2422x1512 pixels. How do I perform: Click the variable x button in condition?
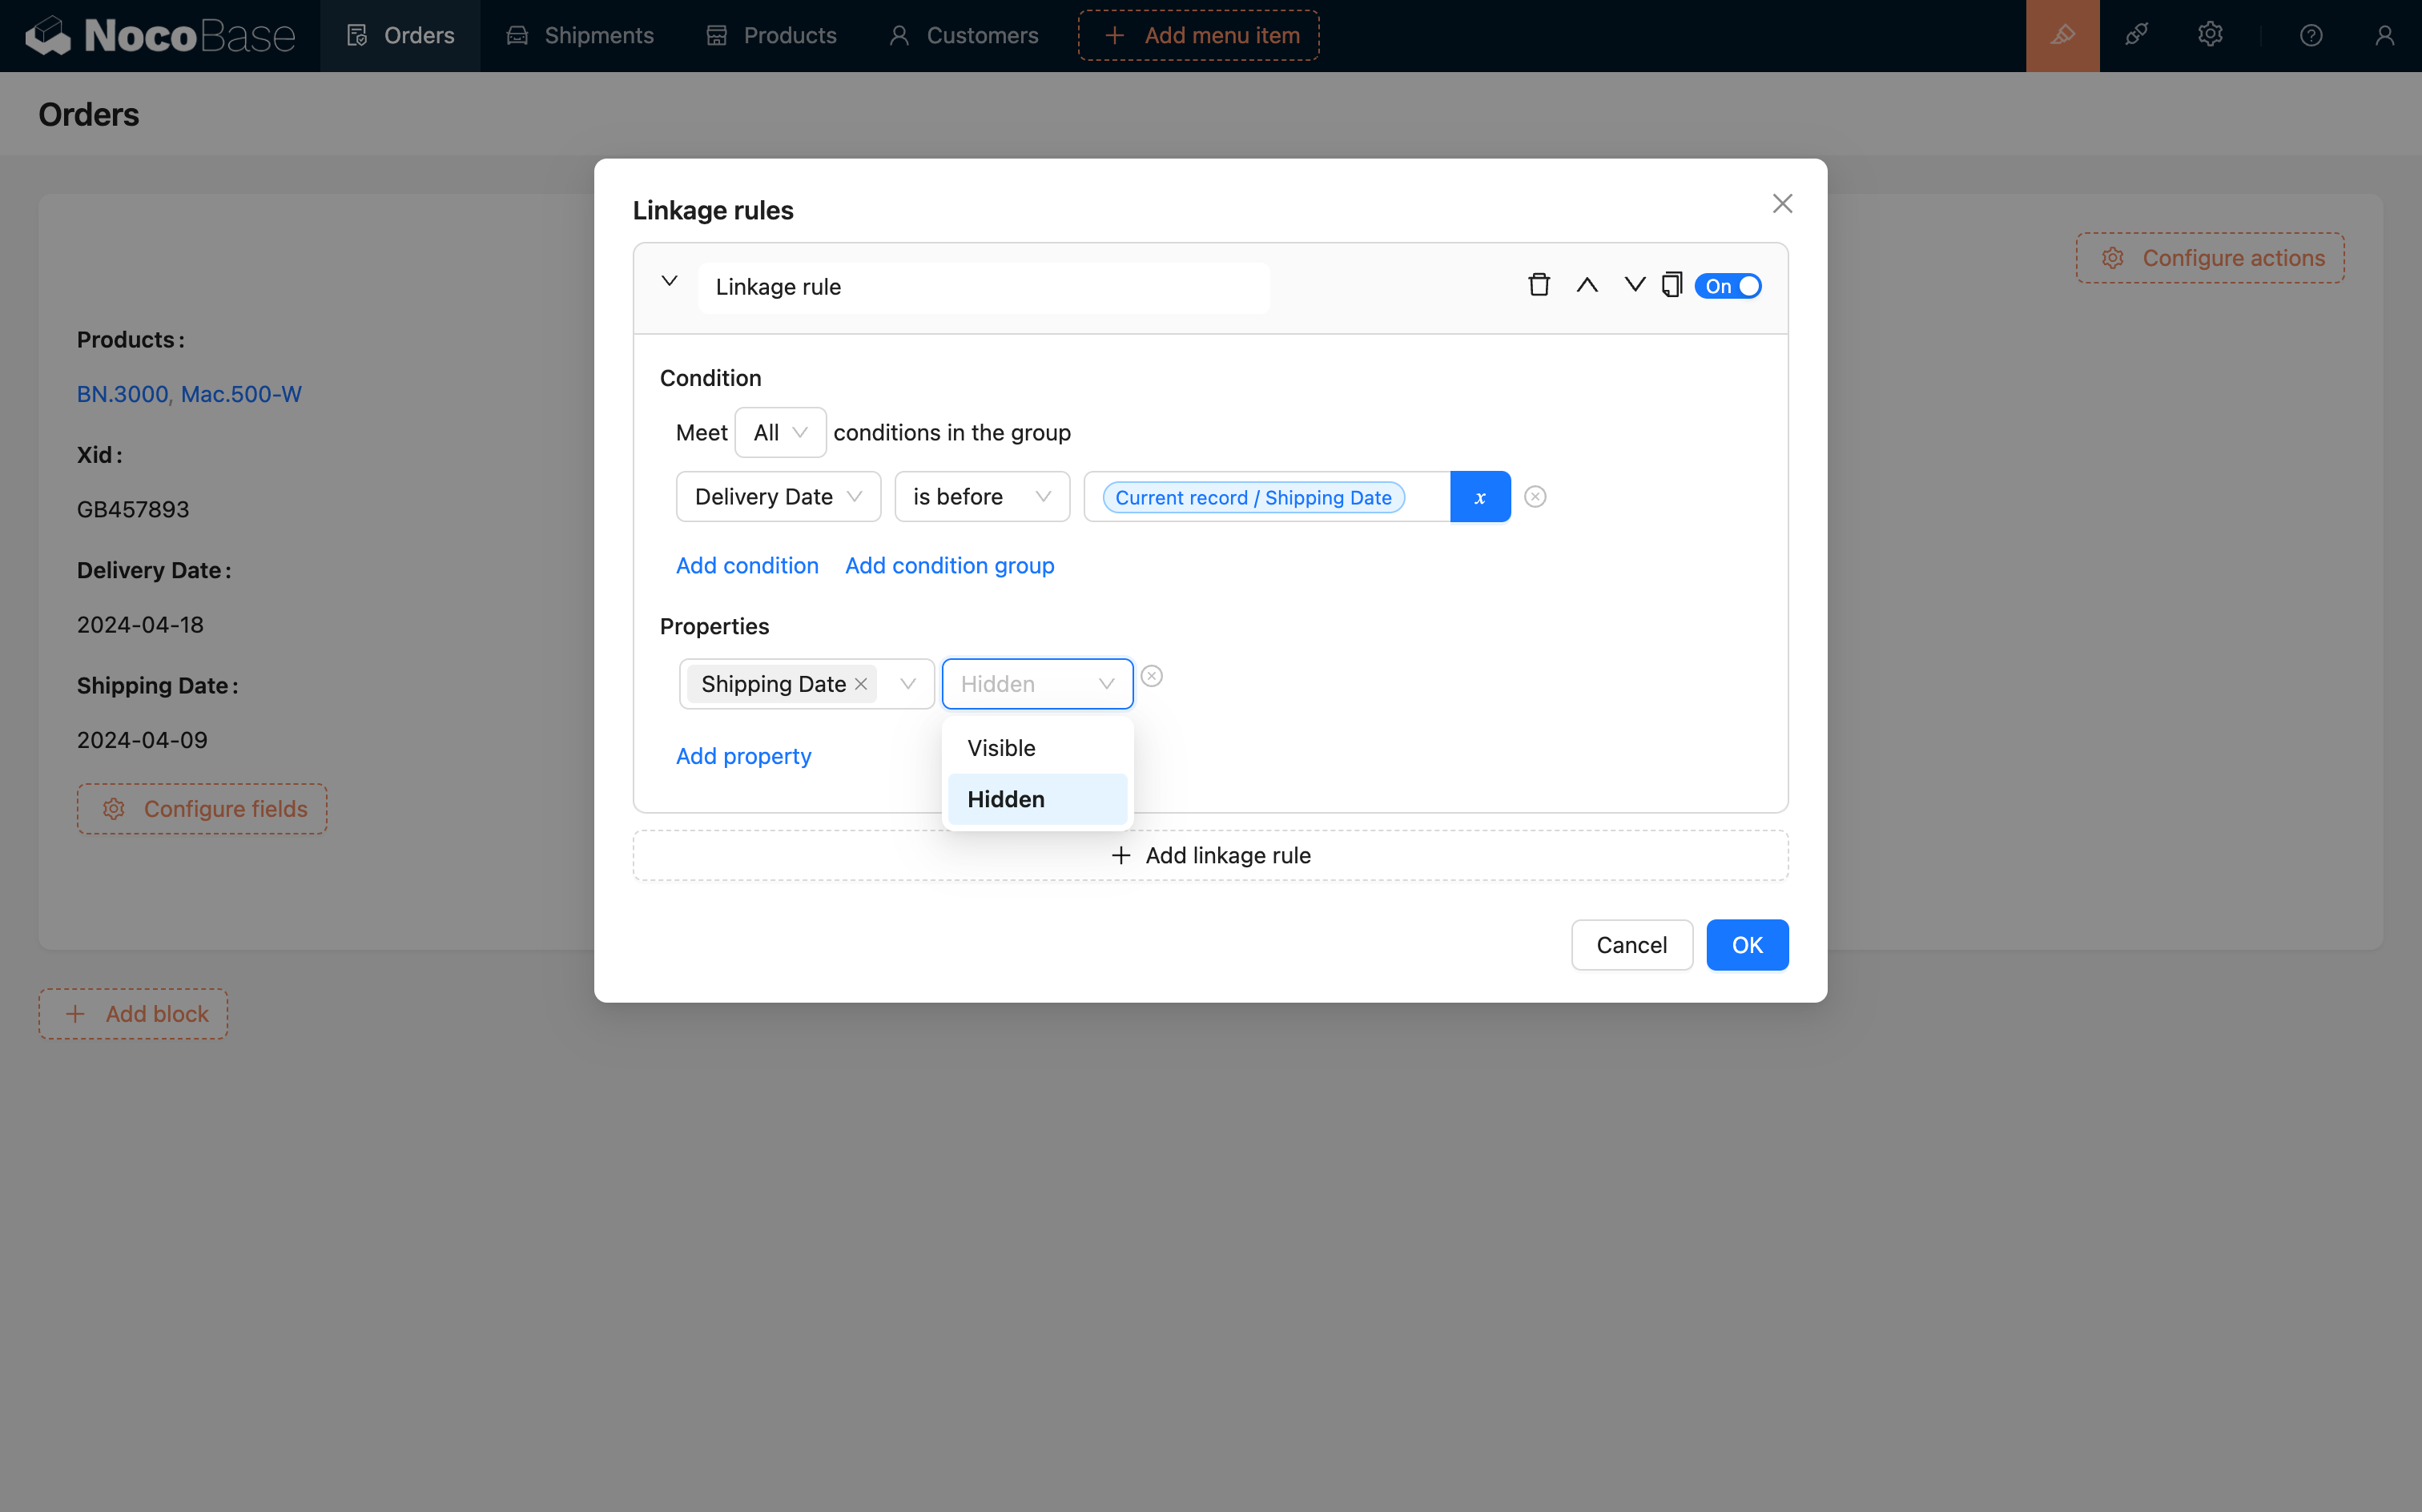1480,497
